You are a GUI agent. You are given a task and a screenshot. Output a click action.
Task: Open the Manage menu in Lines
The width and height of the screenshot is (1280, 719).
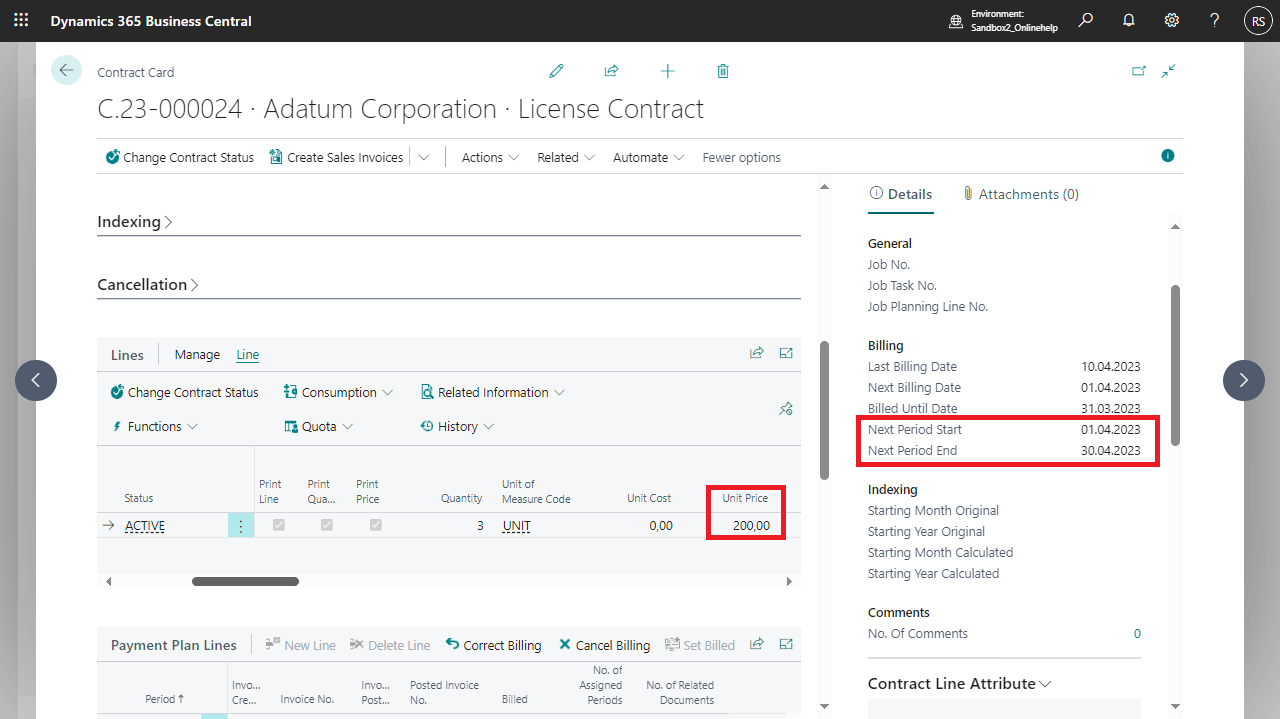pos(197,355)
